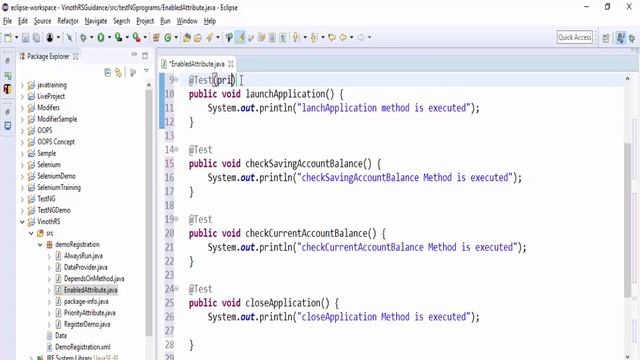The height and width of the screenshot is (360, 640).
Task: Open the Source menu
Action: click(42, 21)
